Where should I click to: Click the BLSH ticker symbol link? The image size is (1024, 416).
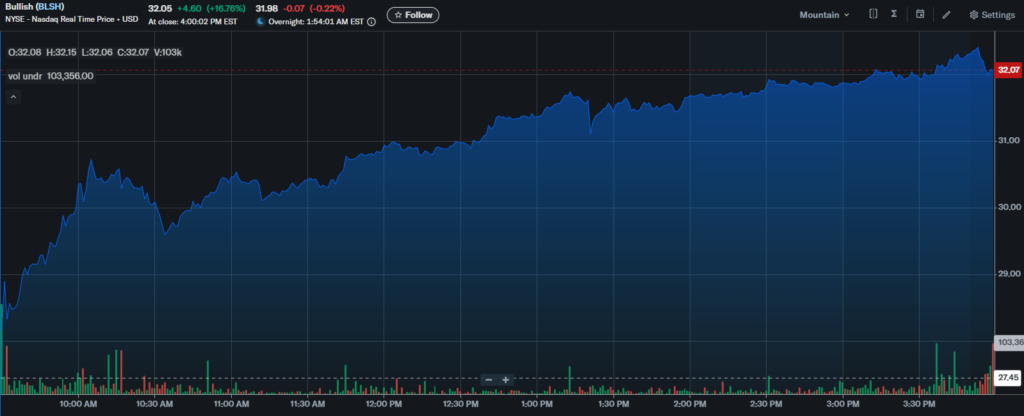tap(51, 7)
